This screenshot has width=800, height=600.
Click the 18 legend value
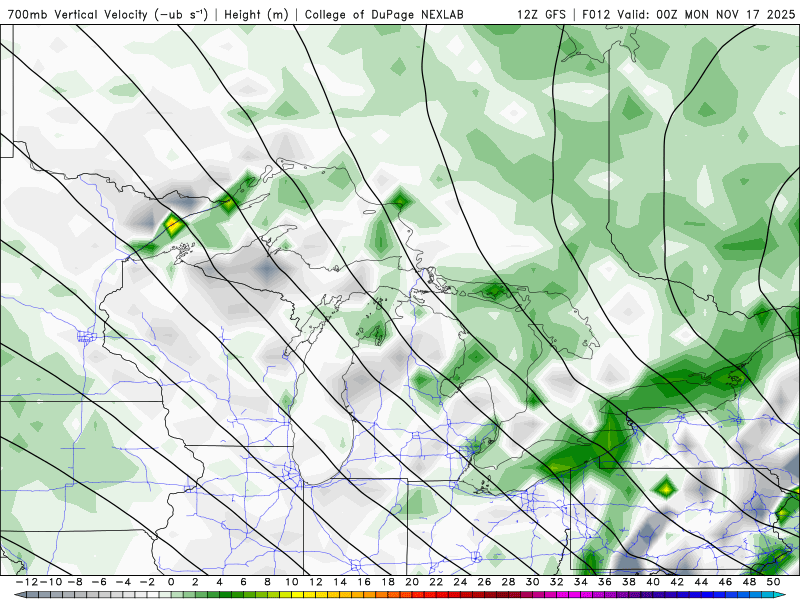[x=388, y=582]
